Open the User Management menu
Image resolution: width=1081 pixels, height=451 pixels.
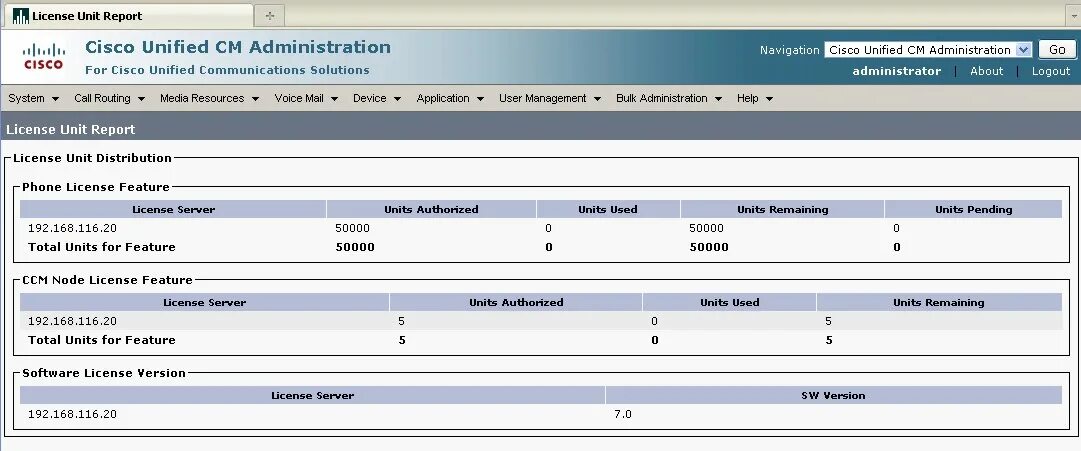[550, 99]
